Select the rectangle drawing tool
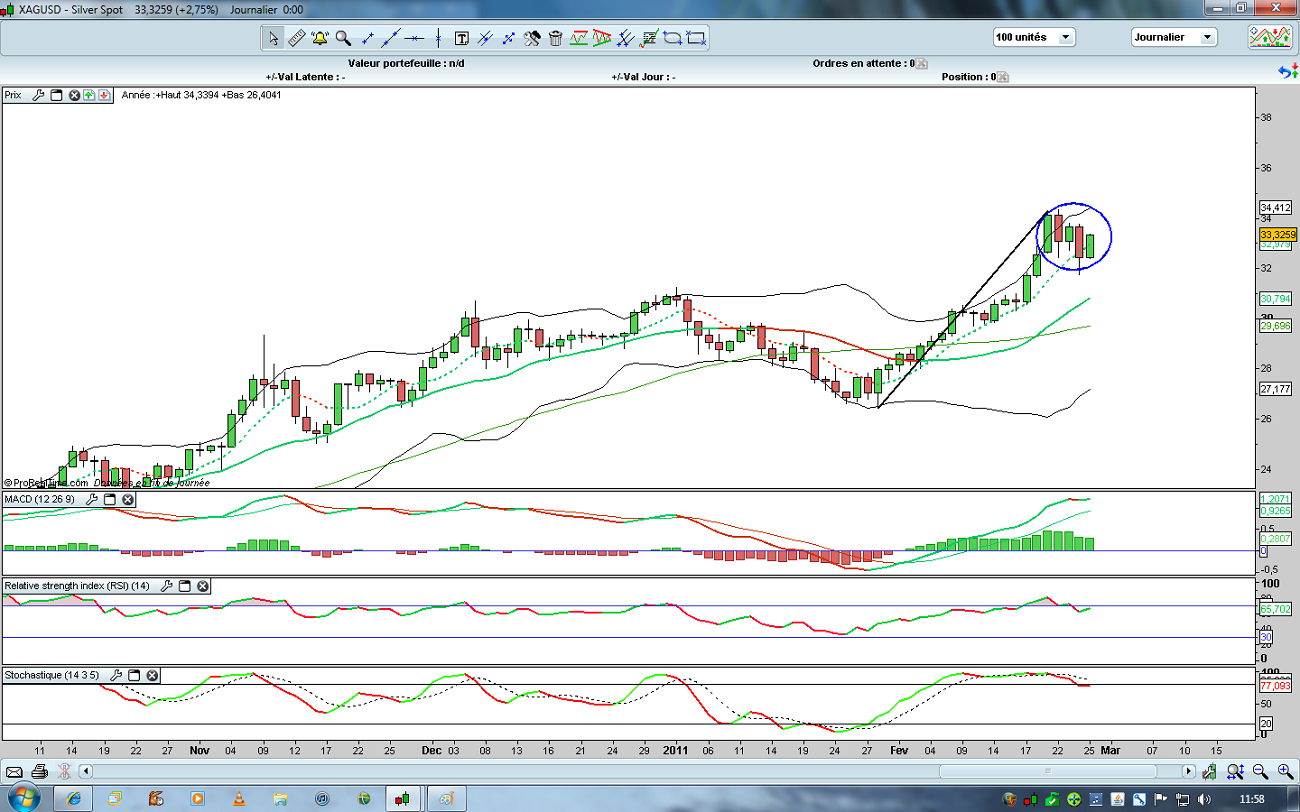 click(697, 38)
